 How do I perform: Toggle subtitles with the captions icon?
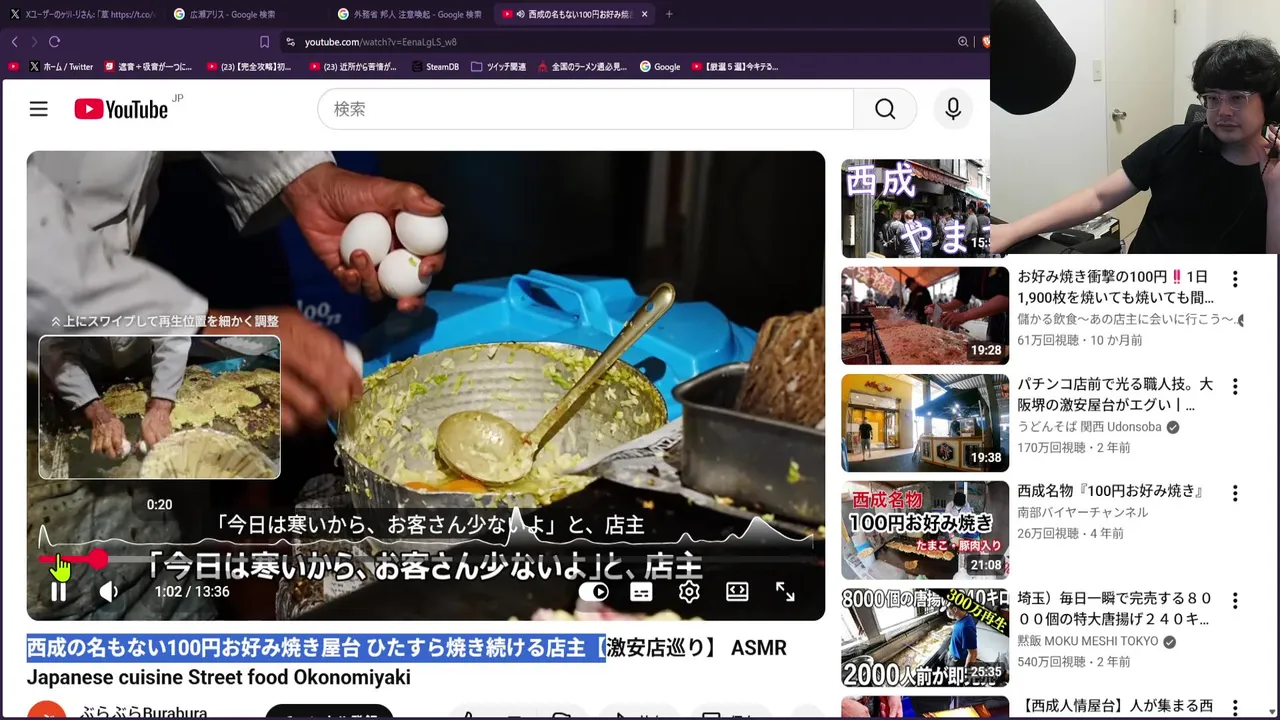tap(641, 592)
